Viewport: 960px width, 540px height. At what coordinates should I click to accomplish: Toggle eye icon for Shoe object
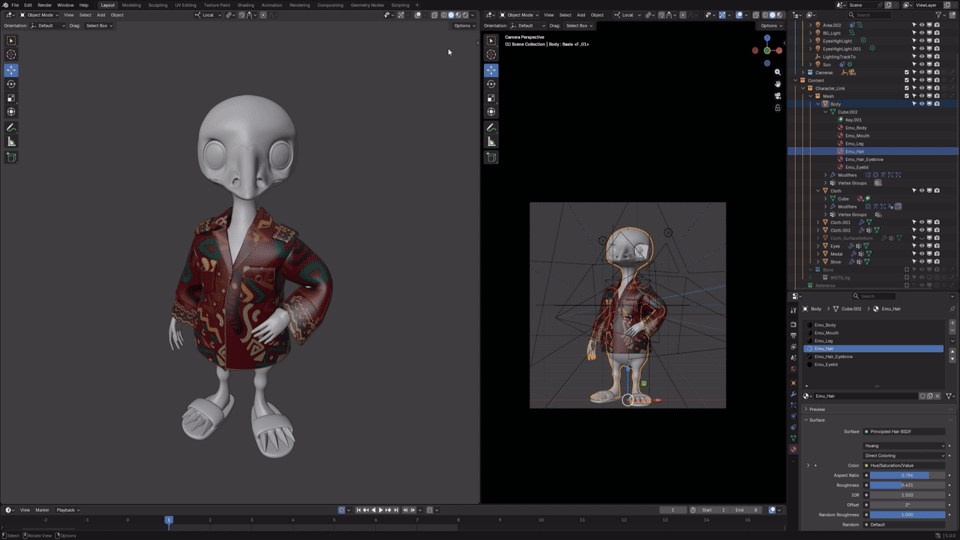(921, 261)
